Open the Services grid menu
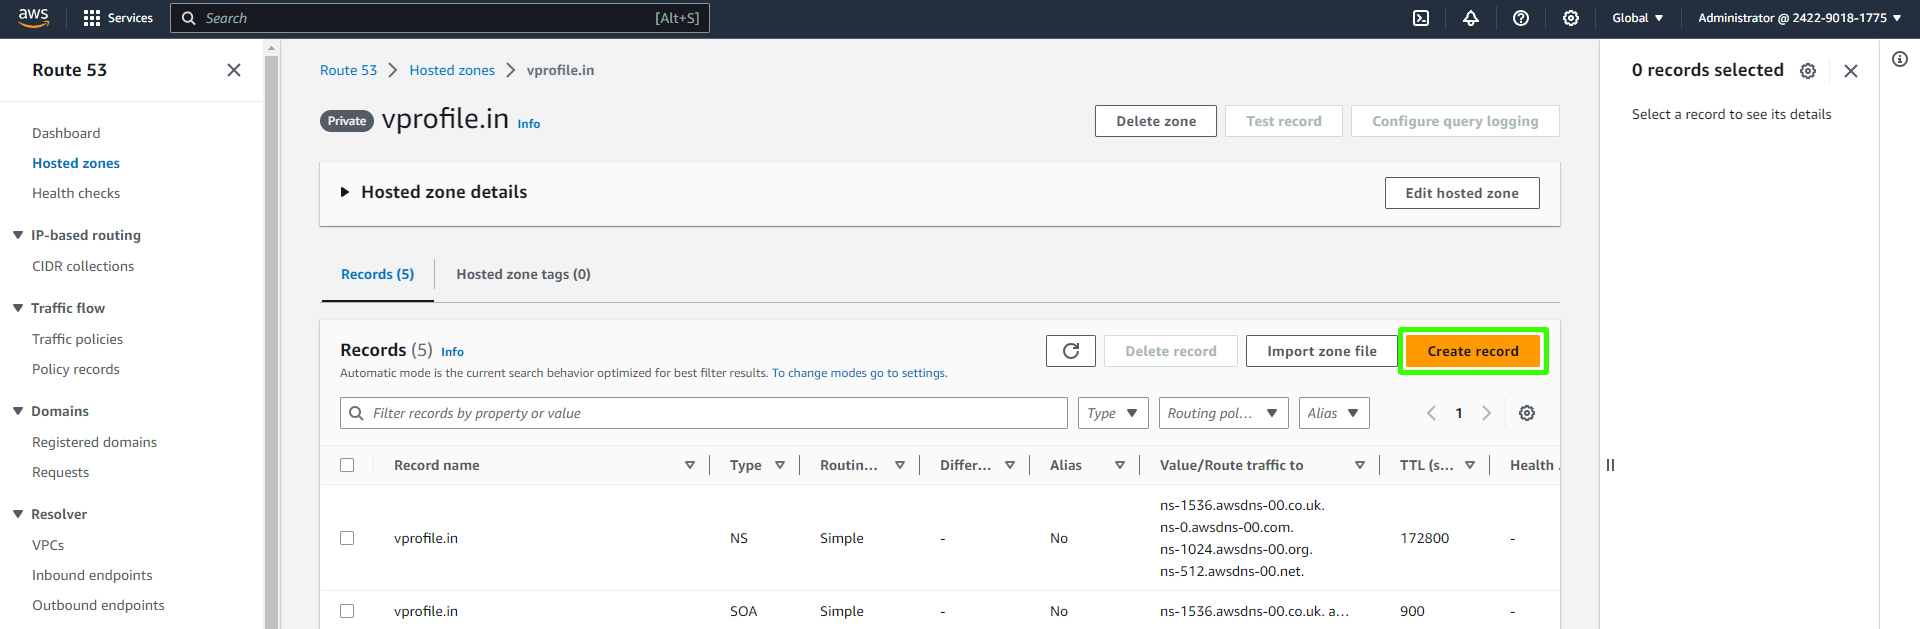1920x629 pixels. 118,18
